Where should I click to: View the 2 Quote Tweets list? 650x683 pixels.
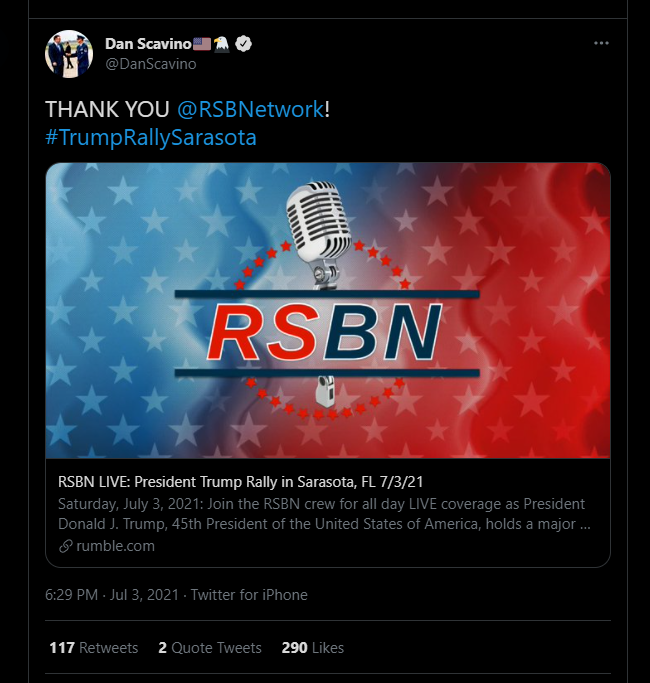coord(210,648)
